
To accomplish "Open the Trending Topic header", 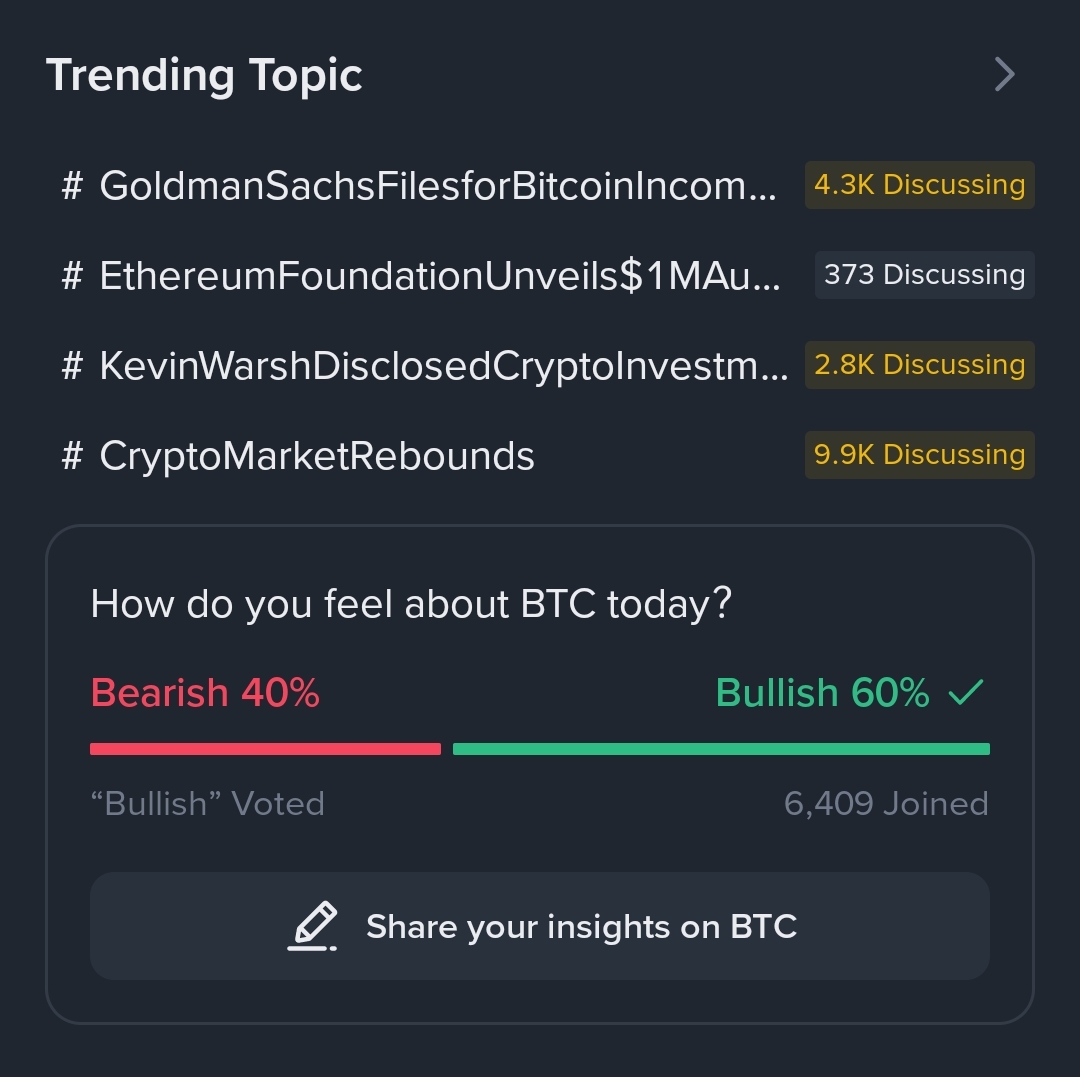I will pyautogui.click(x=204, y=75).
